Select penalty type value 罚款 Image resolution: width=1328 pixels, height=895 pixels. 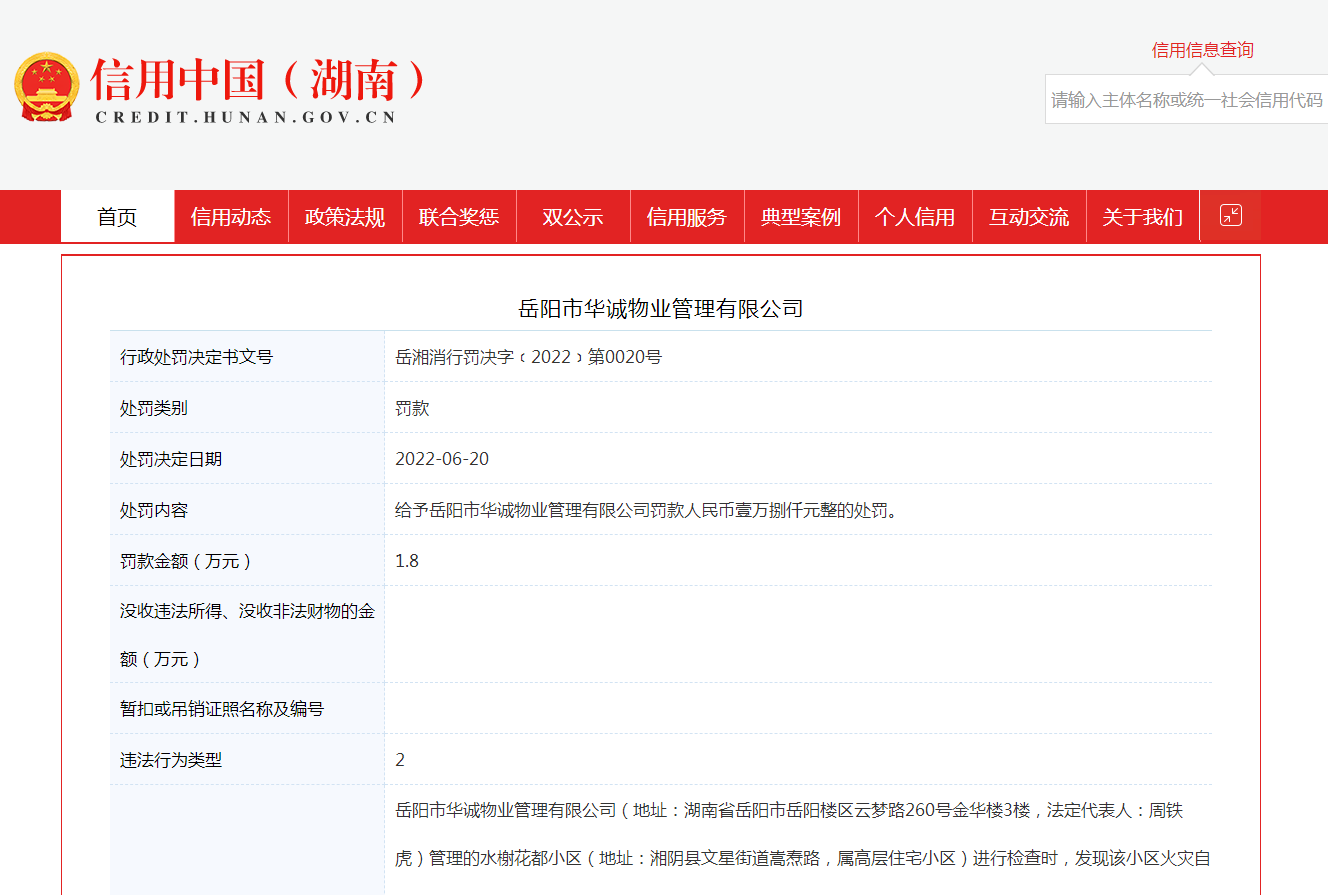pos(412,408)
